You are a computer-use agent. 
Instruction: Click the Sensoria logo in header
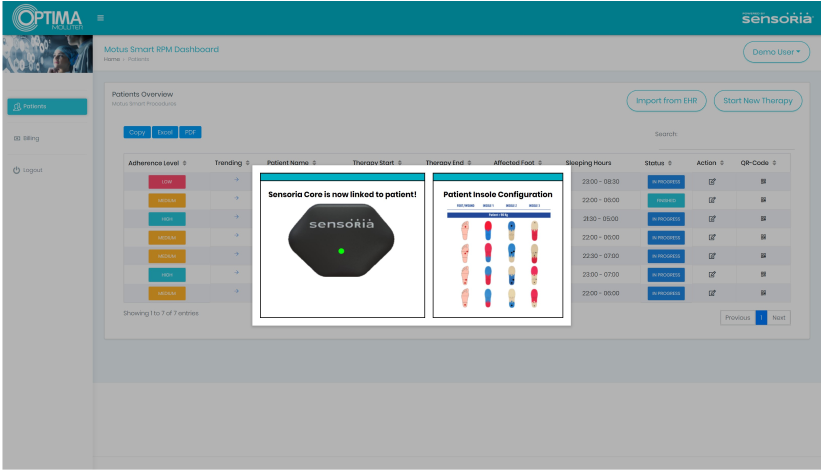click(774, 17)
